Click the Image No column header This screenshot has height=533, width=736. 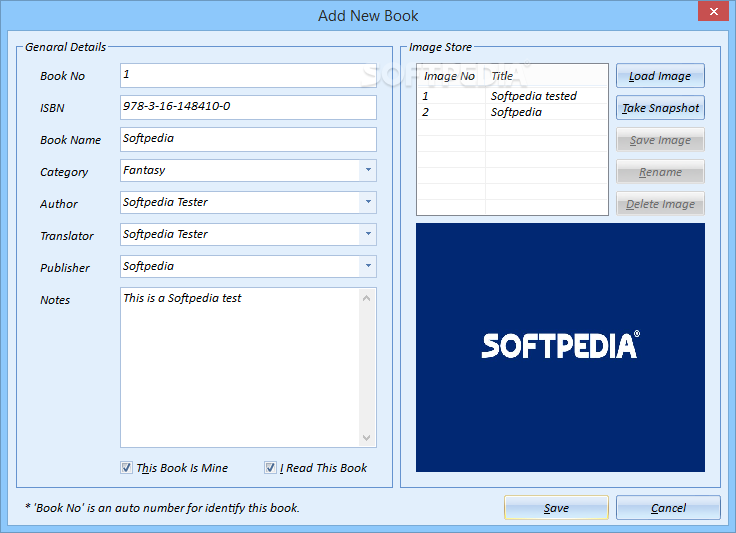click(451, 76)
